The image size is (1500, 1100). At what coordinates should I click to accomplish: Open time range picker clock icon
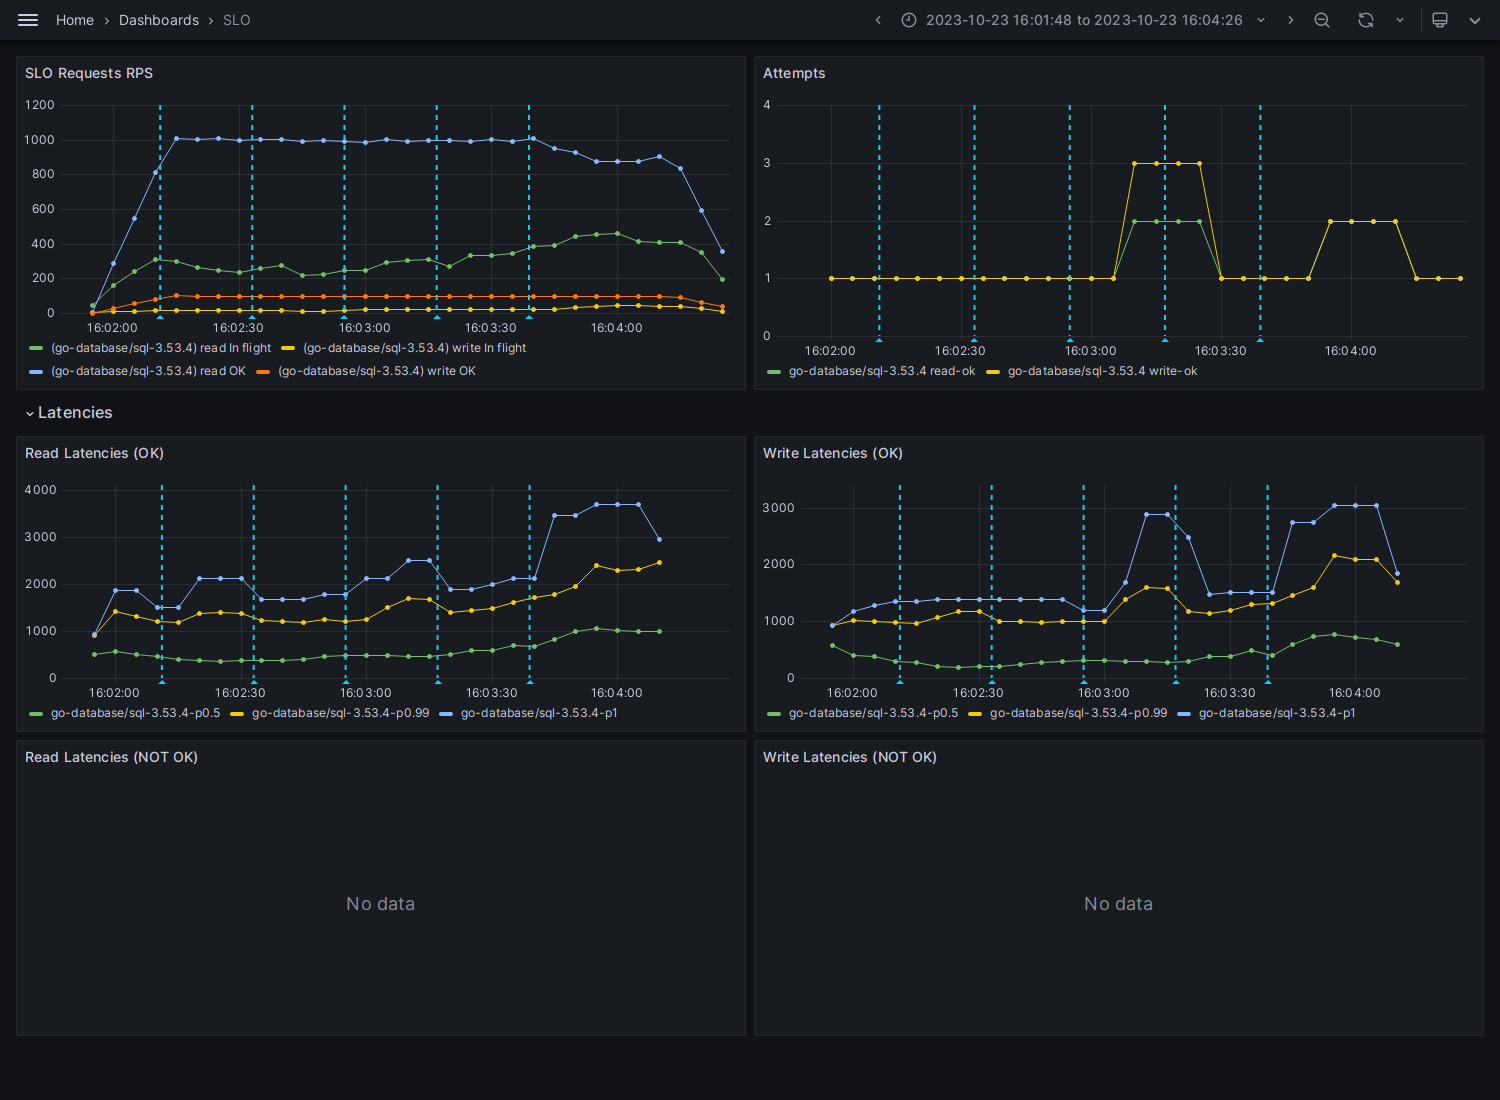[909, 20]
